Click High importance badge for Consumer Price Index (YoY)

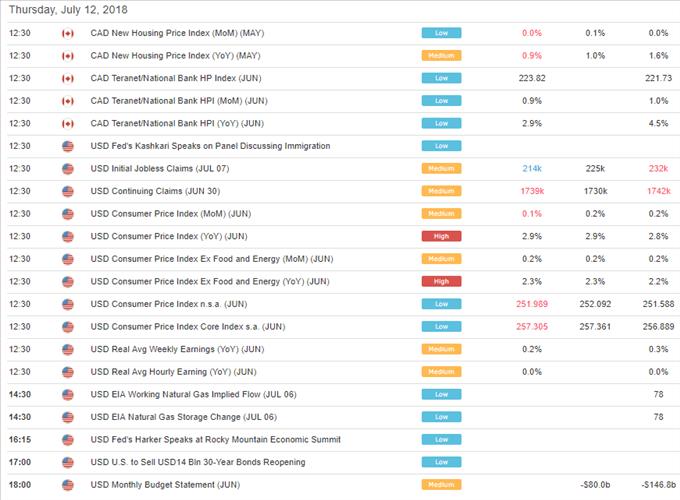tap(441, 236)
